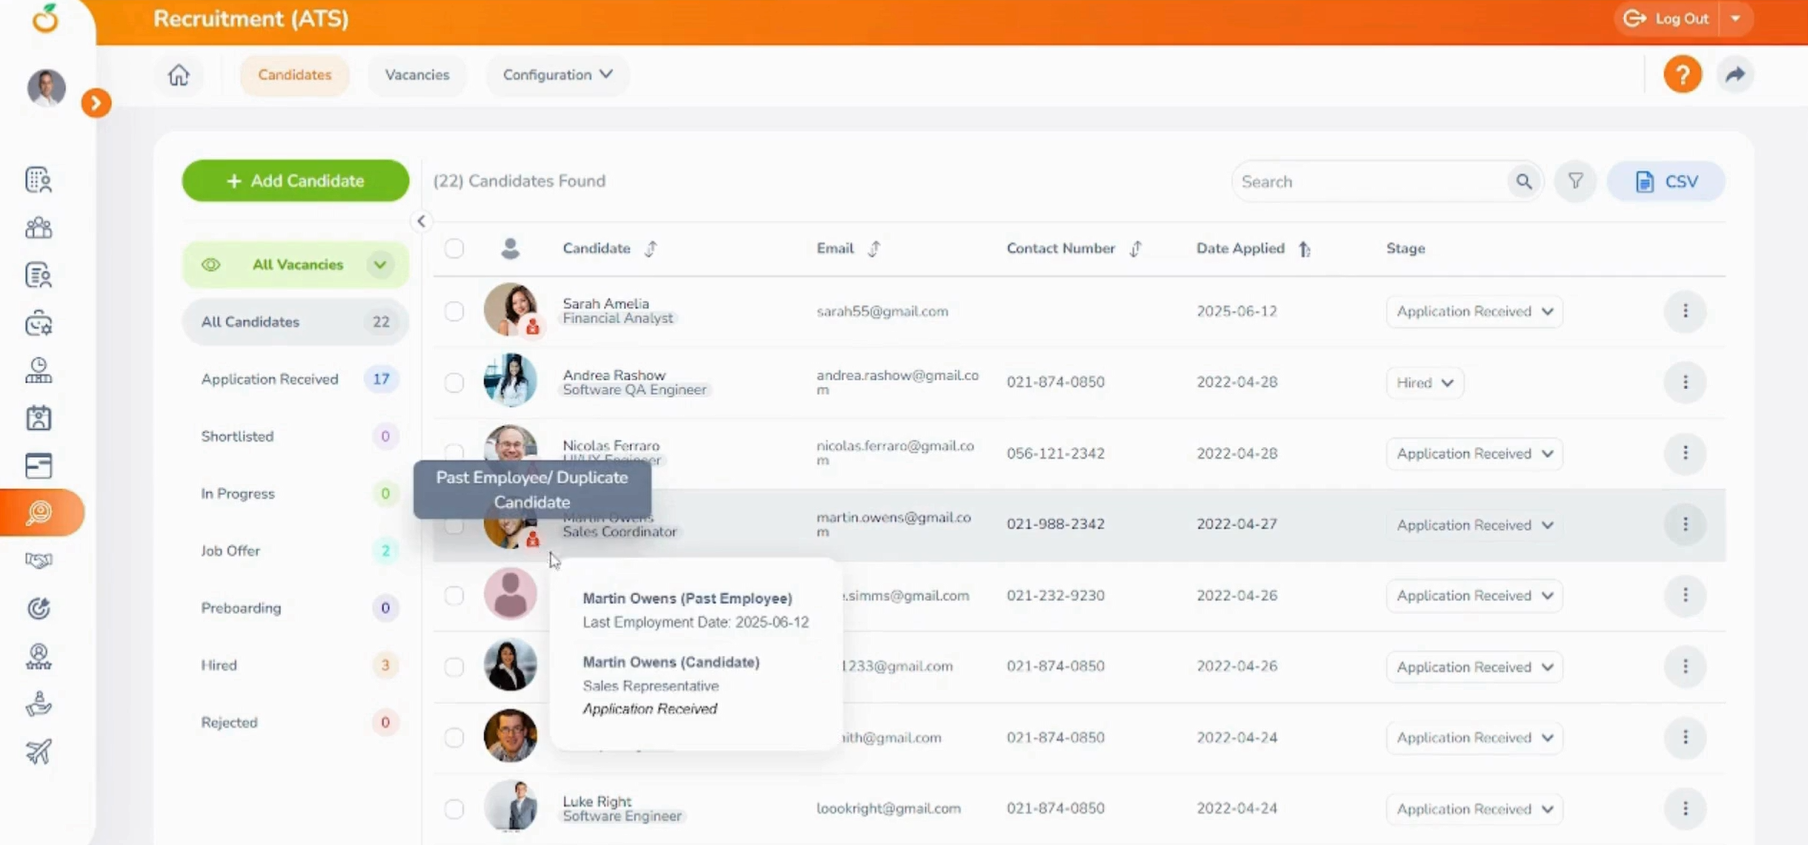
Task: Select the Job Offer stage filter
Action: point(231,551)
